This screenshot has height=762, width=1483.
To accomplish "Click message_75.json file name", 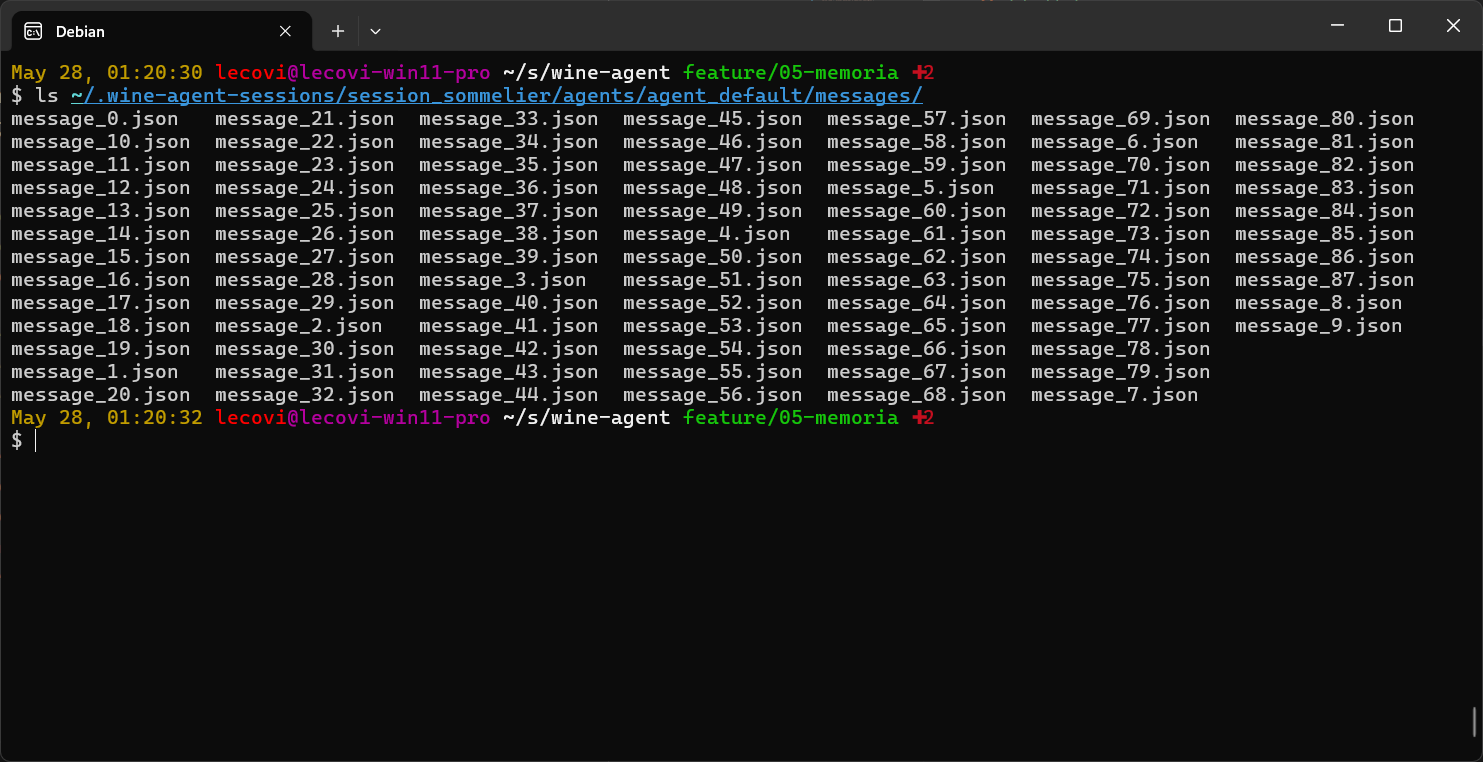I will click(1120, 280).
